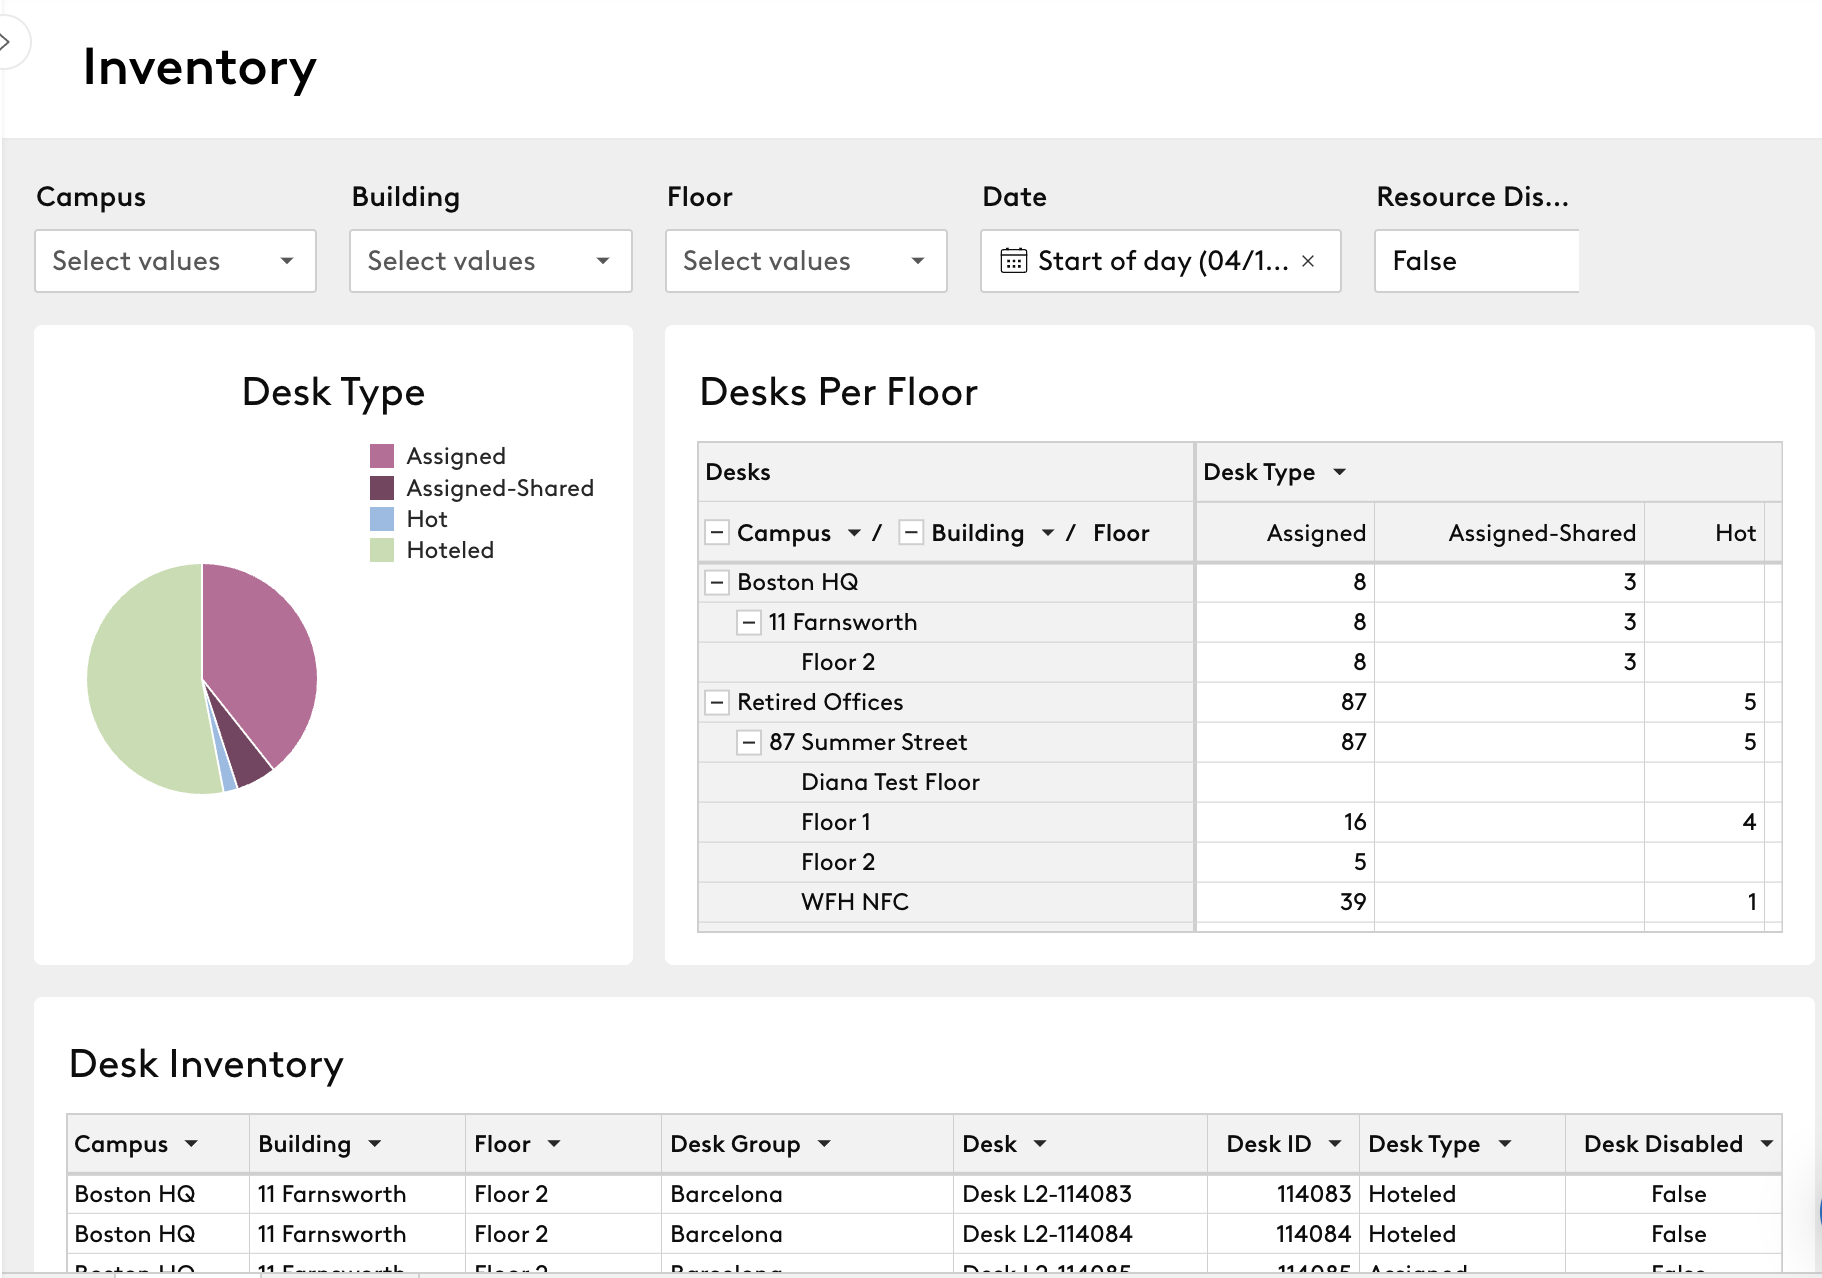
Task: Click the Desk ID 114083 cell
Action: [1283, 1194]
